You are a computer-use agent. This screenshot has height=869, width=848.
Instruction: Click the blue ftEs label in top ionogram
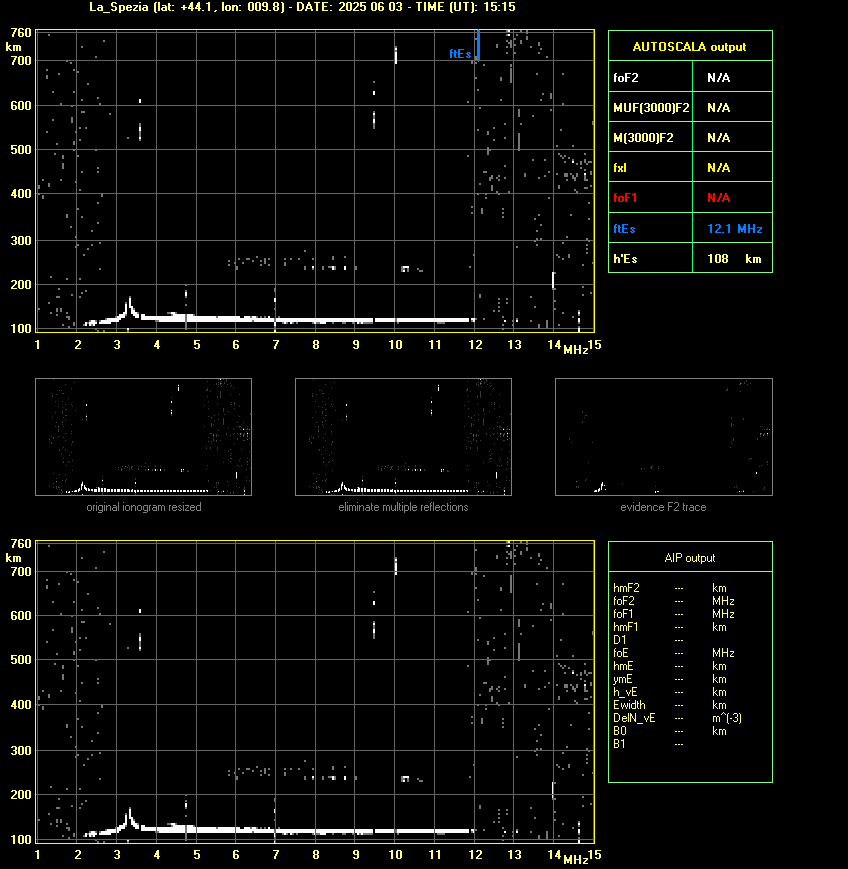[460, 54]
